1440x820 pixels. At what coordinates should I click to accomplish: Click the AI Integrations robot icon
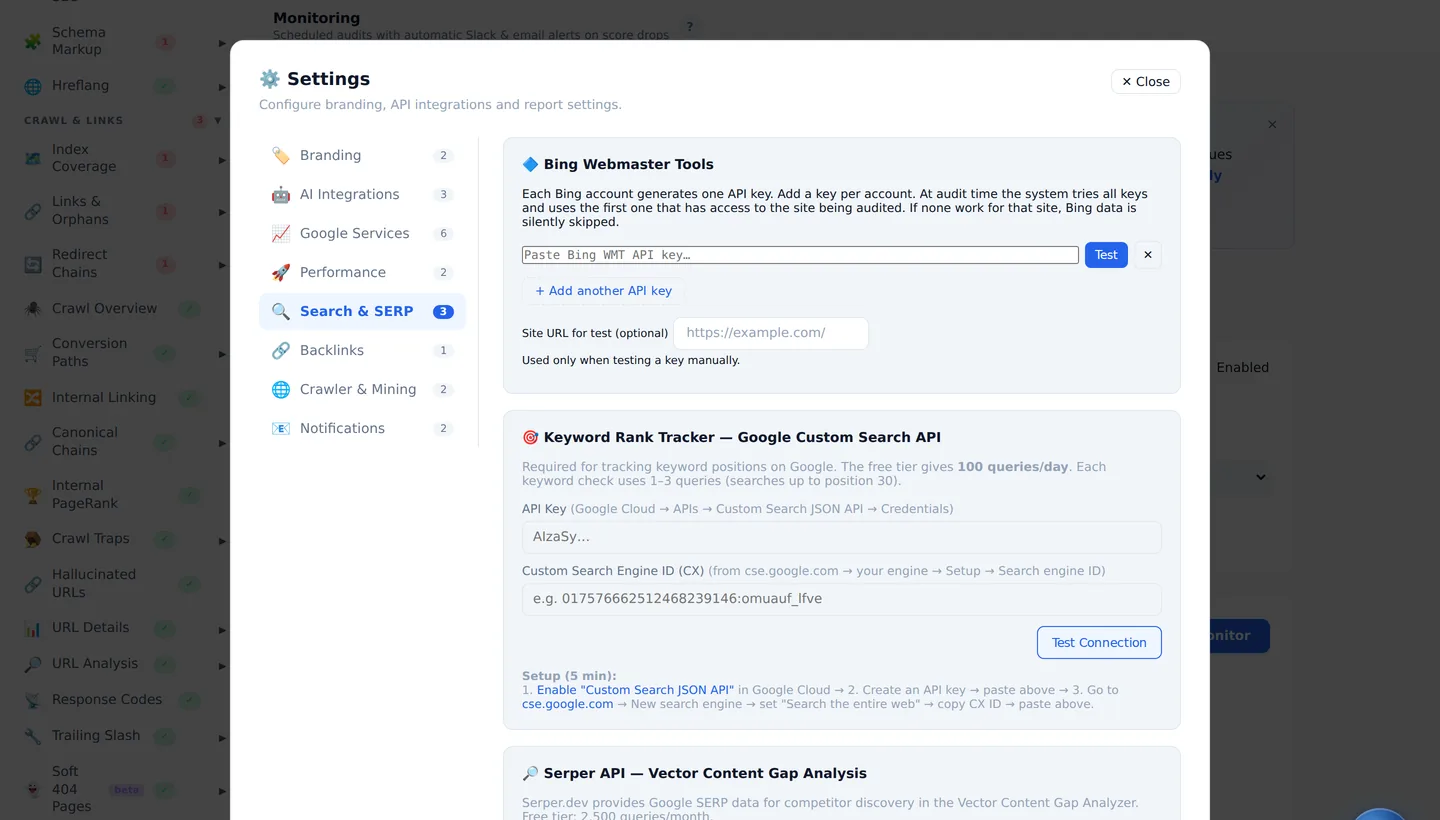281,194
